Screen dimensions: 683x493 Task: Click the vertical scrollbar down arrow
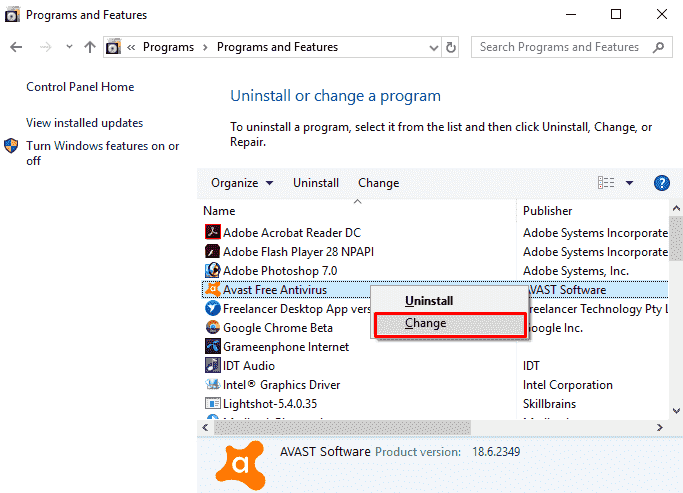(x=676, y=410)
